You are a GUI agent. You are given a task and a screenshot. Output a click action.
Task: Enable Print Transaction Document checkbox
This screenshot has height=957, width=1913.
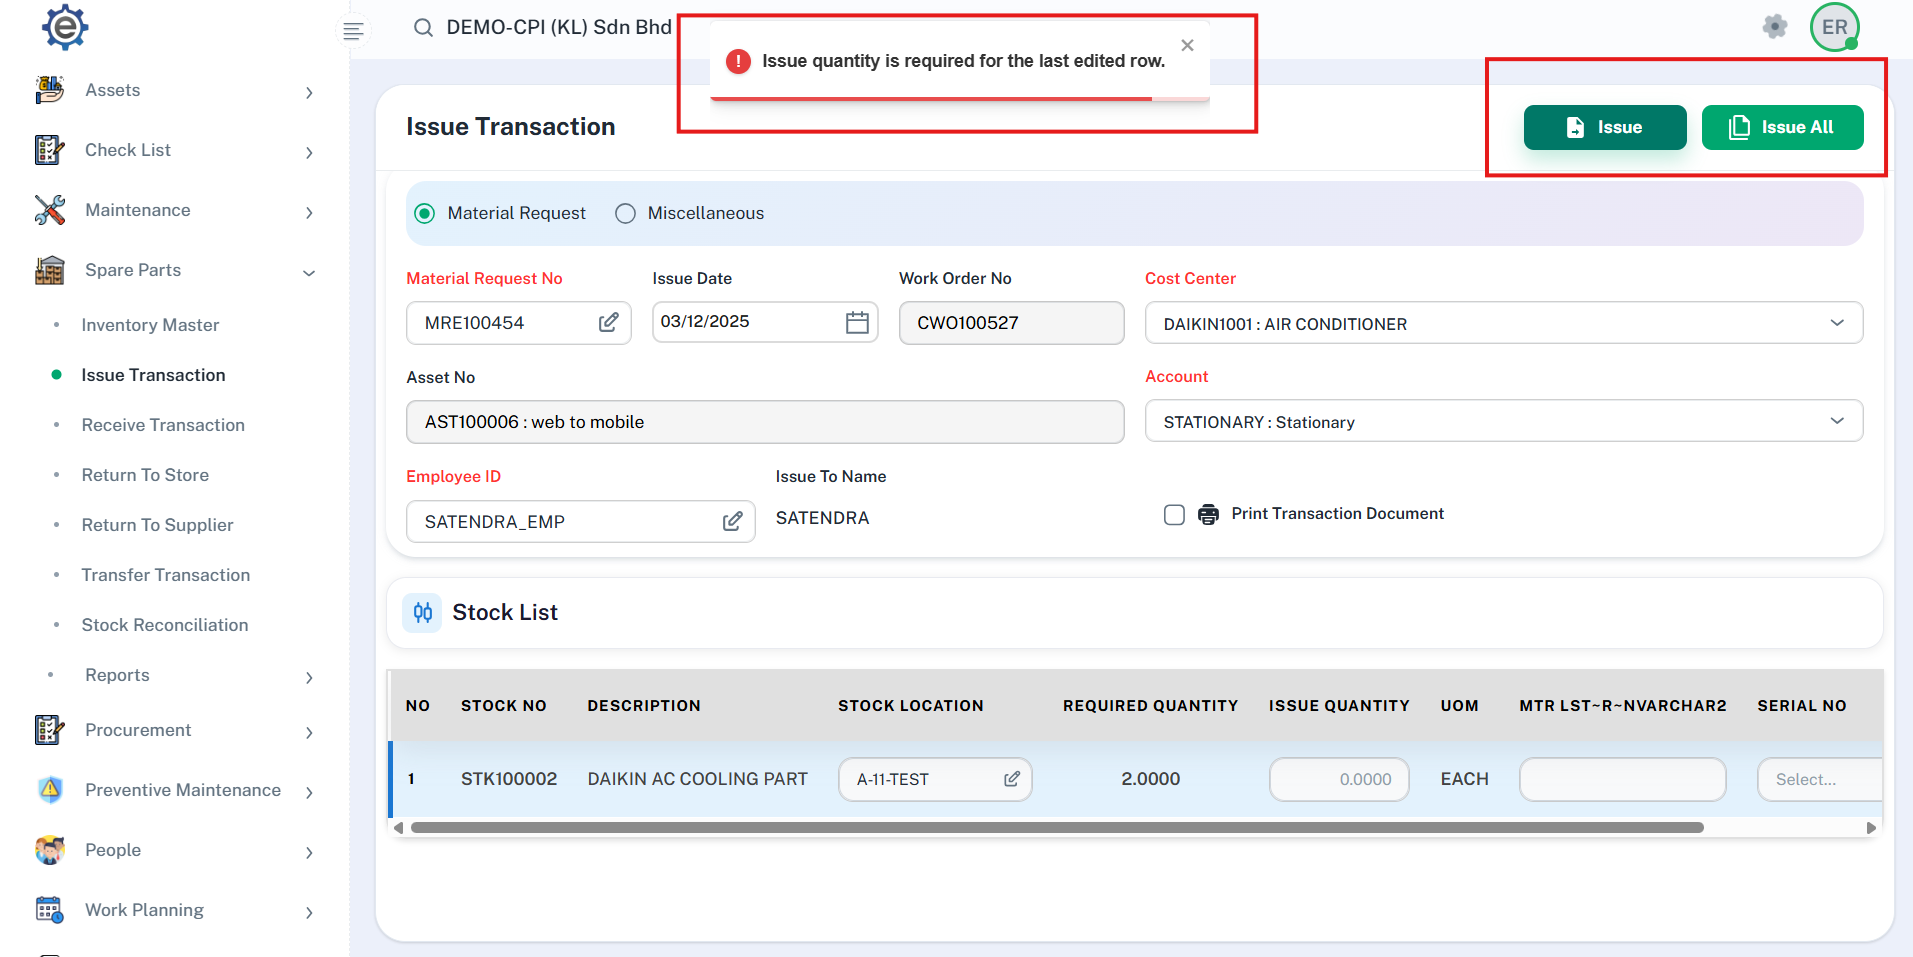pyautogui.click(x=1174, y=514)
